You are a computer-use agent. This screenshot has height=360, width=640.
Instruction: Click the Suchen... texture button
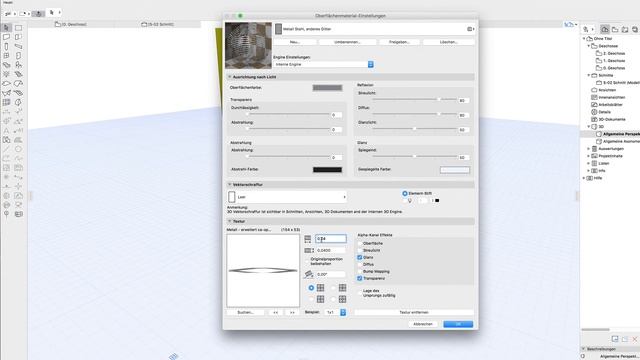pos(245,312)
